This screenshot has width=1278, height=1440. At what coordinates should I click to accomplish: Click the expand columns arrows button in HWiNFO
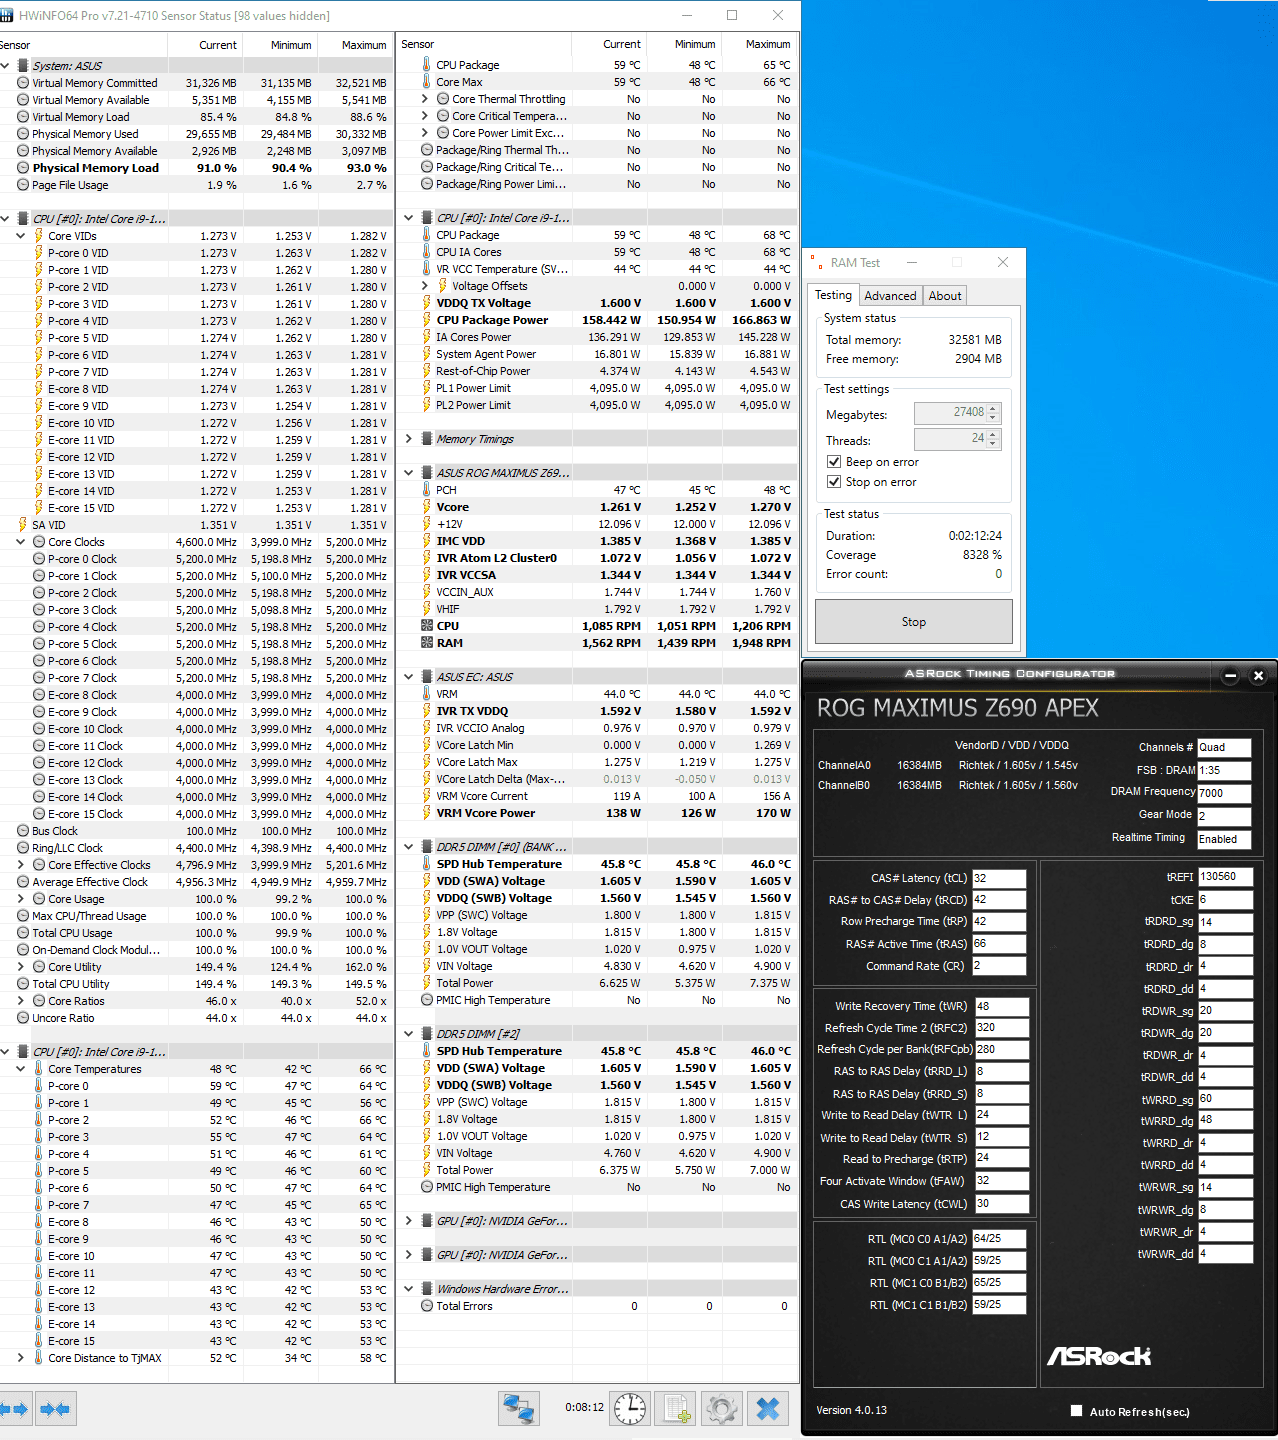pos(14,1409)
